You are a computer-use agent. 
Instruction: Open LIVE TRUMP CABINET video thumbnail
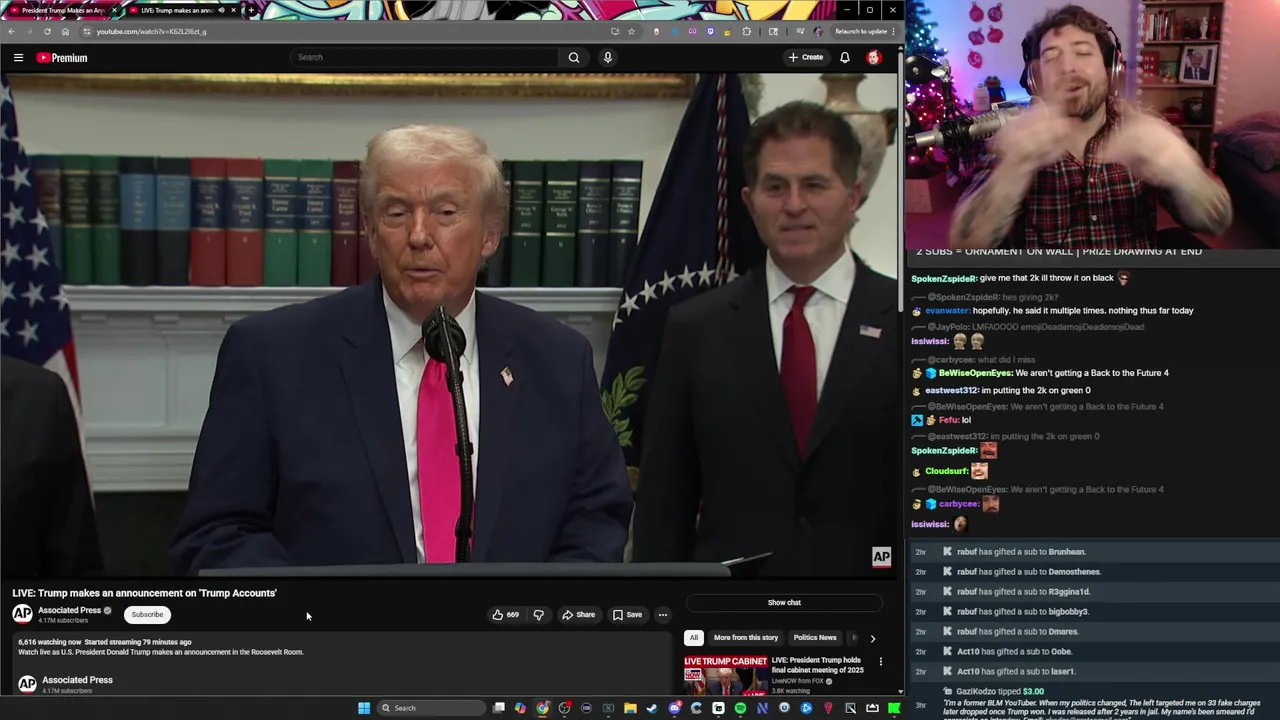coord(726,675)
